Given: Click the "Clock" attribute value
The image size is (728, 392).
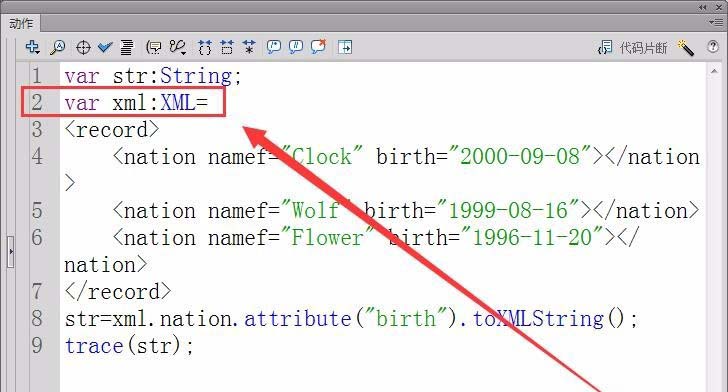Looking at the screenshot, I should pos(322,157).
